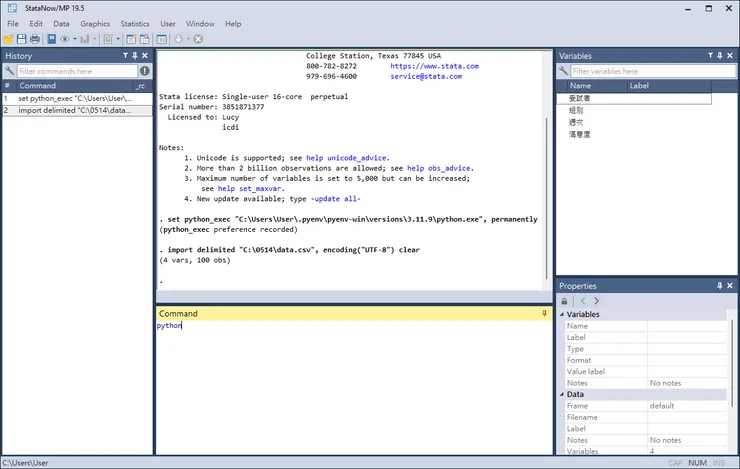Bring the Viewer forward with the eye icon
The height and width of the screenshot is (469, 740).
65,39
